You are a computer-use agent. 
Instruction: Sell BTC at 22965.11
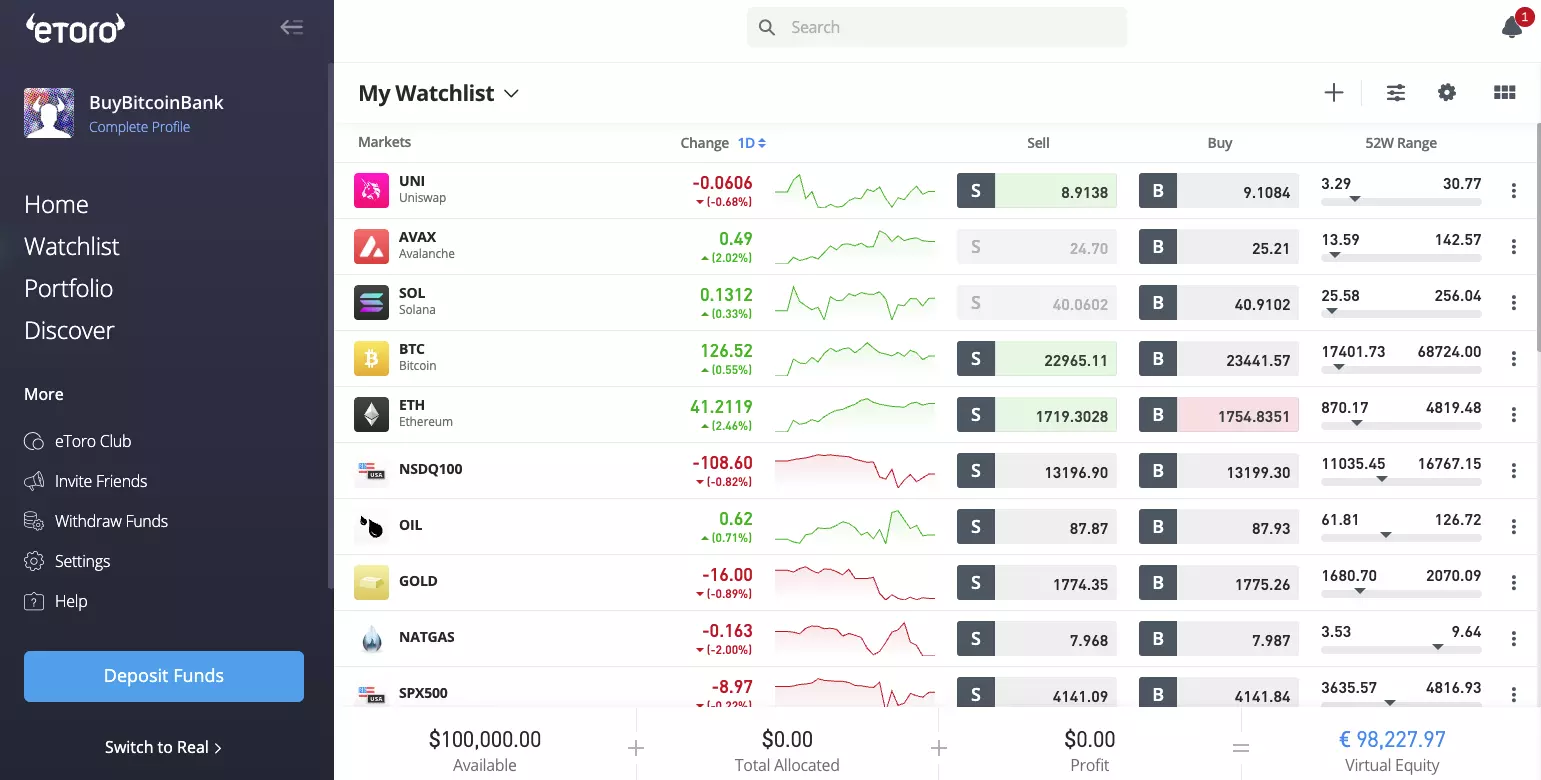pyautogui.click(x=1037, y=359)
